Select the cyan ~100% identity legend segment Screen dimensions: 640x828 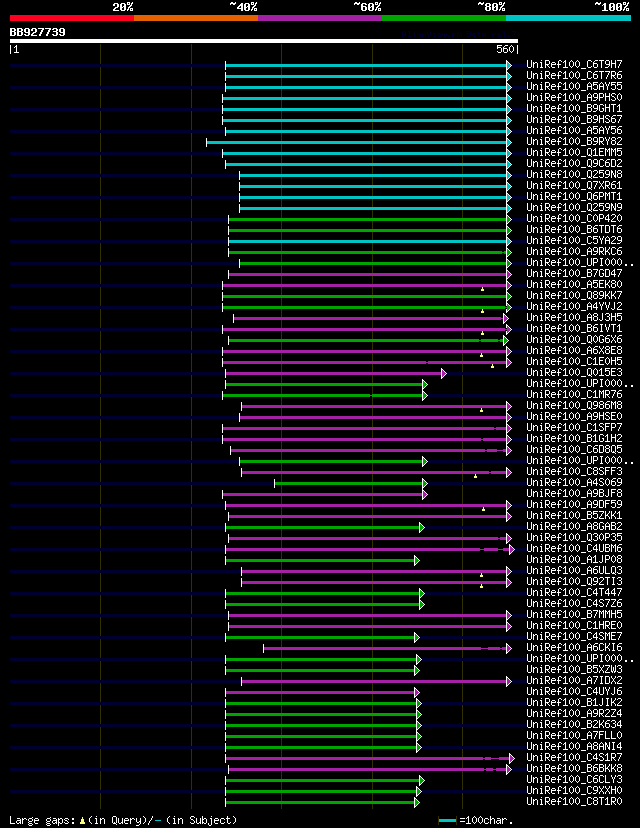[568, 18]
